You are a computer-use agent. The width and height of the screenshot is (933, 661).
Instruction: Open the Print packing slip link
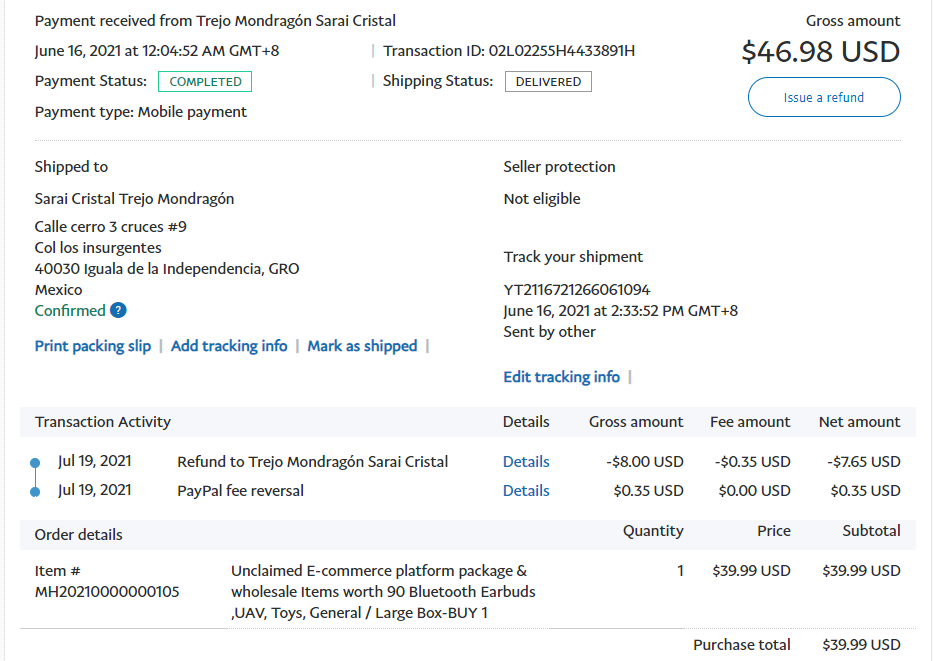tap(93, 346)
